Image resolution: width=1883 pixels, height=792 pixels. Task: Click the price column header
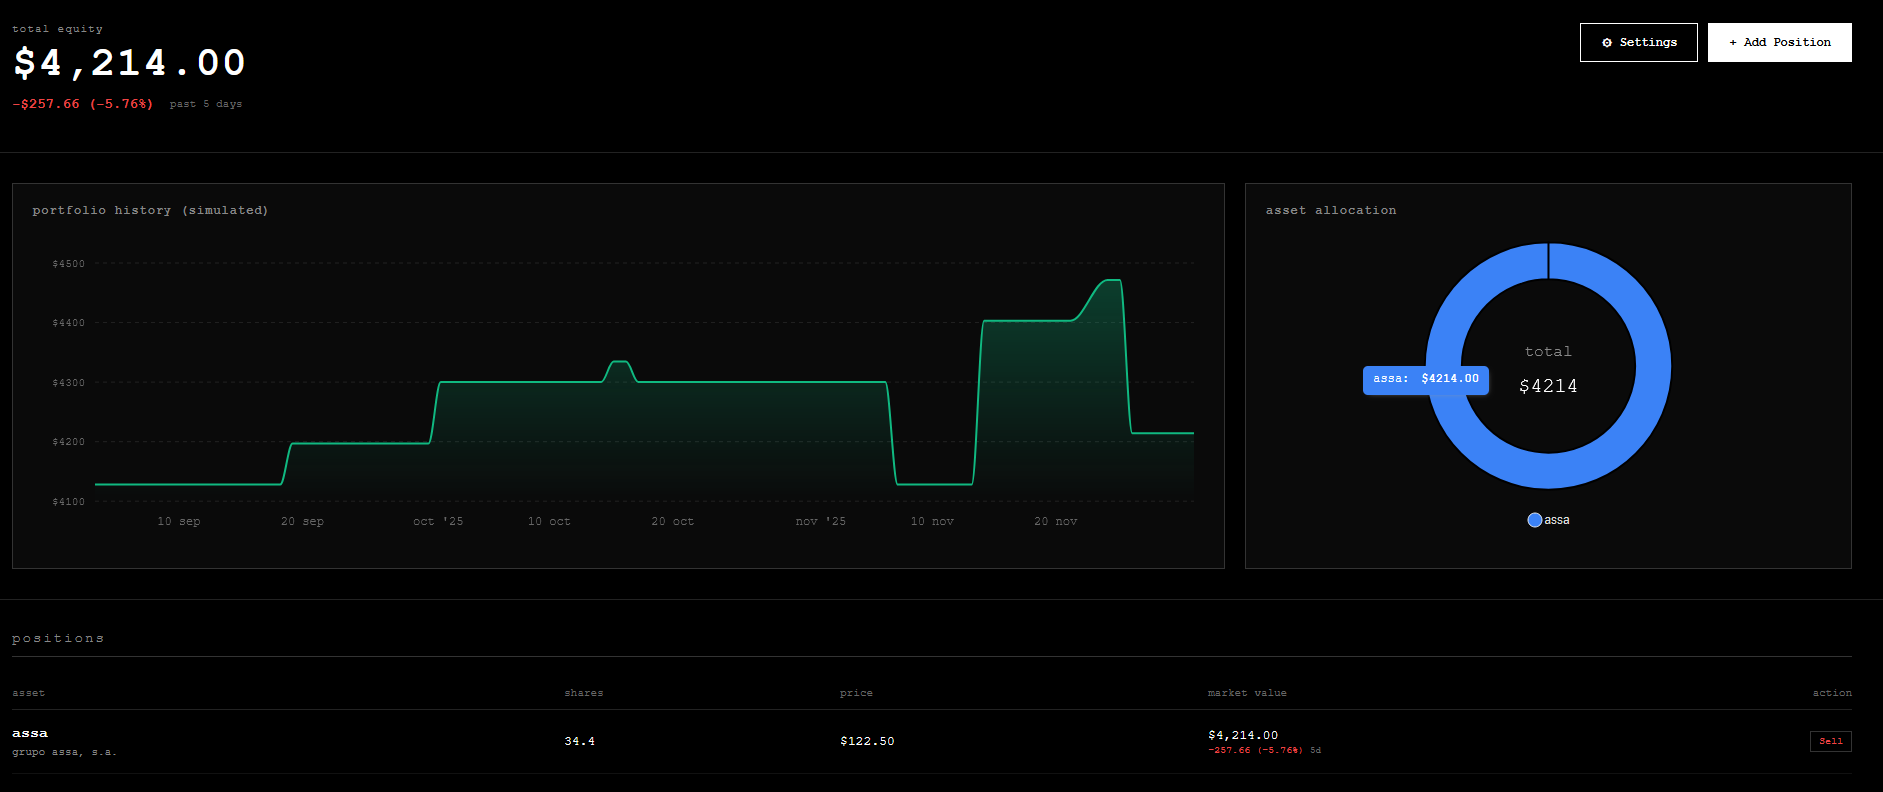(x=856, y=693)
